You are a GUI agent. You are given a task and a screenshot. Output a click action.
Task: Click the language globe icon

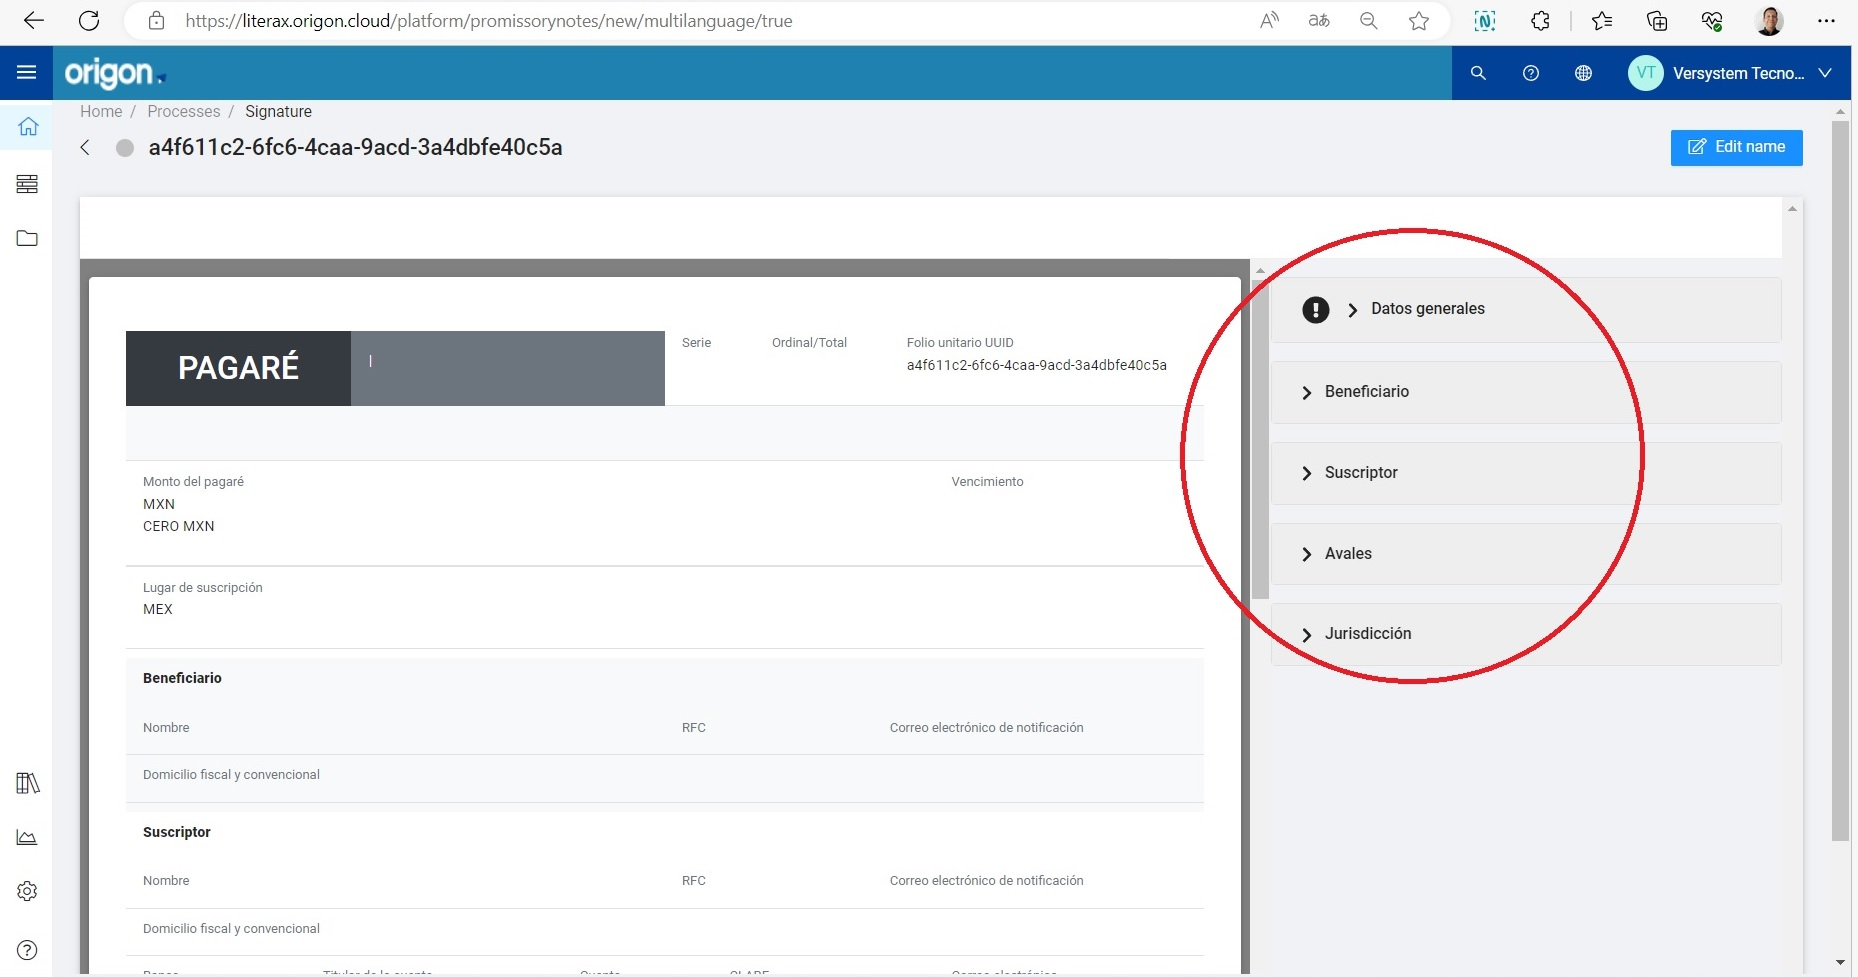[1583, 73]
